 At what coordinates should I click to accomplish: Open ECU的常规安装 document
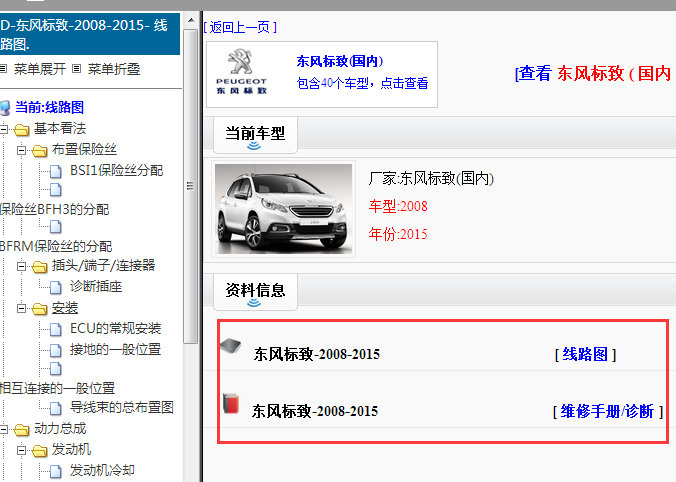[x=116, y=329]
